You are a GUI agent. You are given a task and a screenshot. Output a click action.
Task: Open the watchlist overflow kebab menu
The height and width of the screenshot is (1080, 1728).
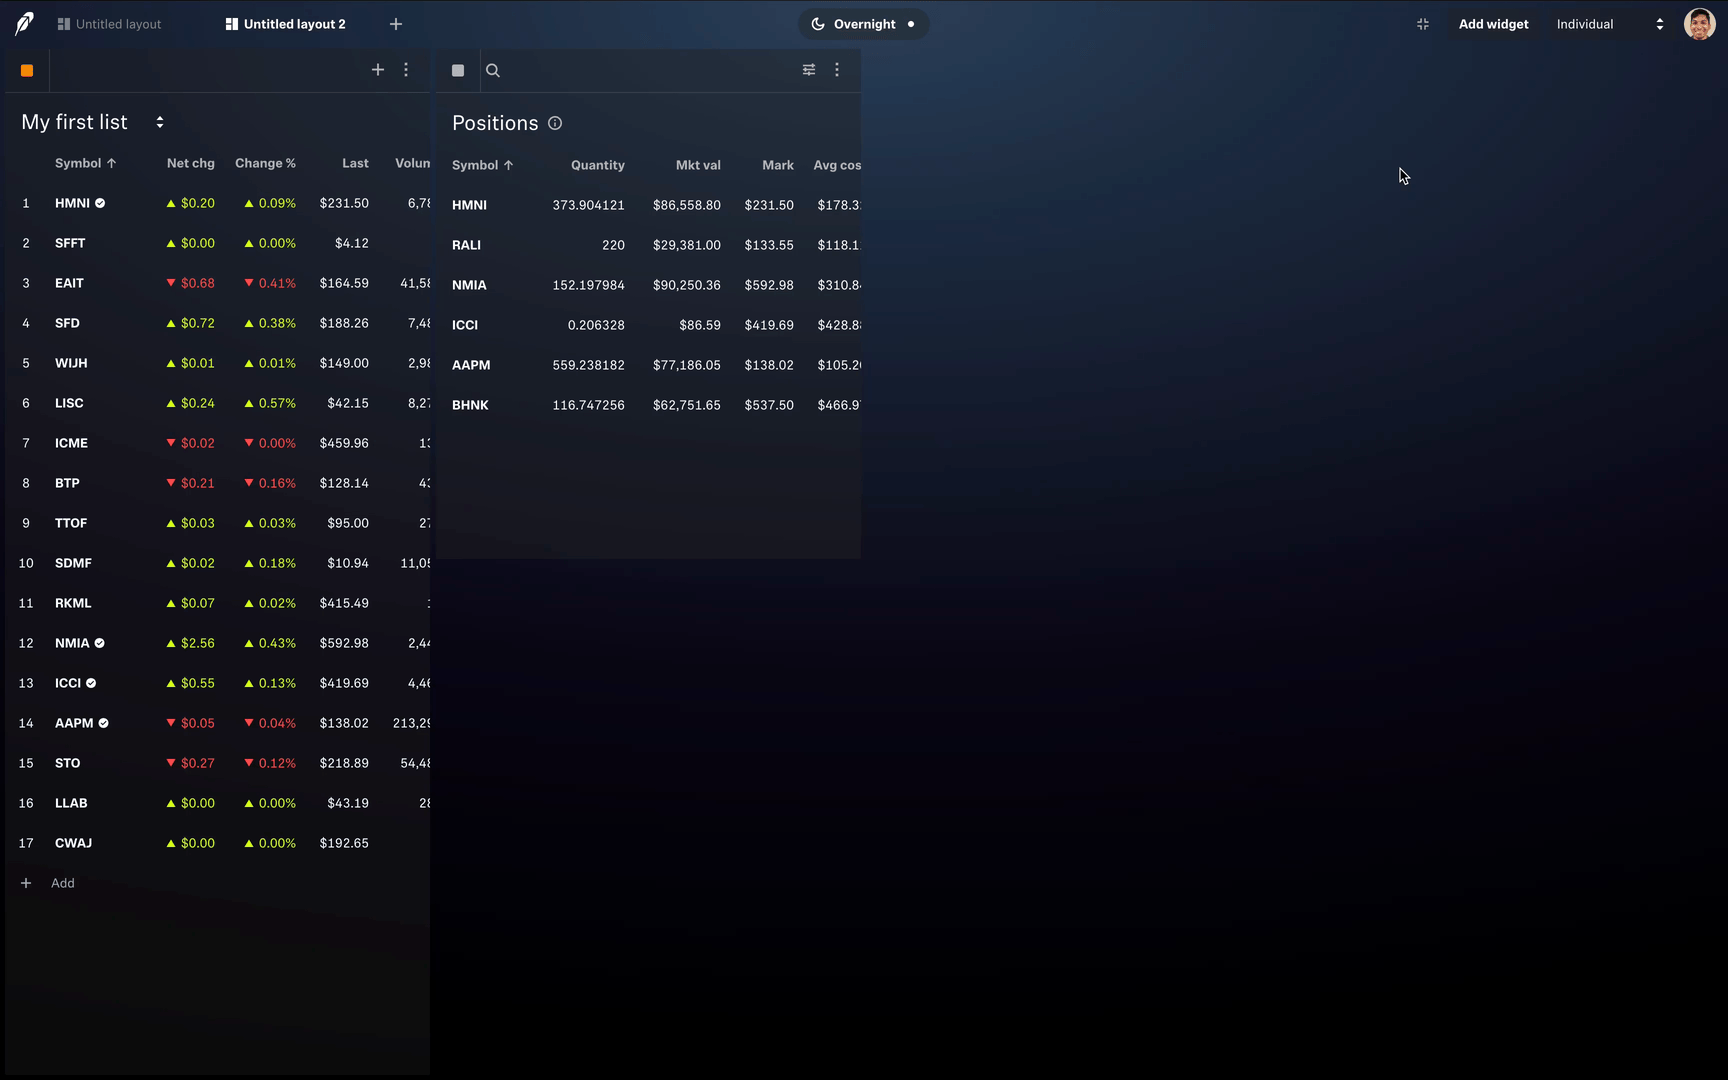406,70
